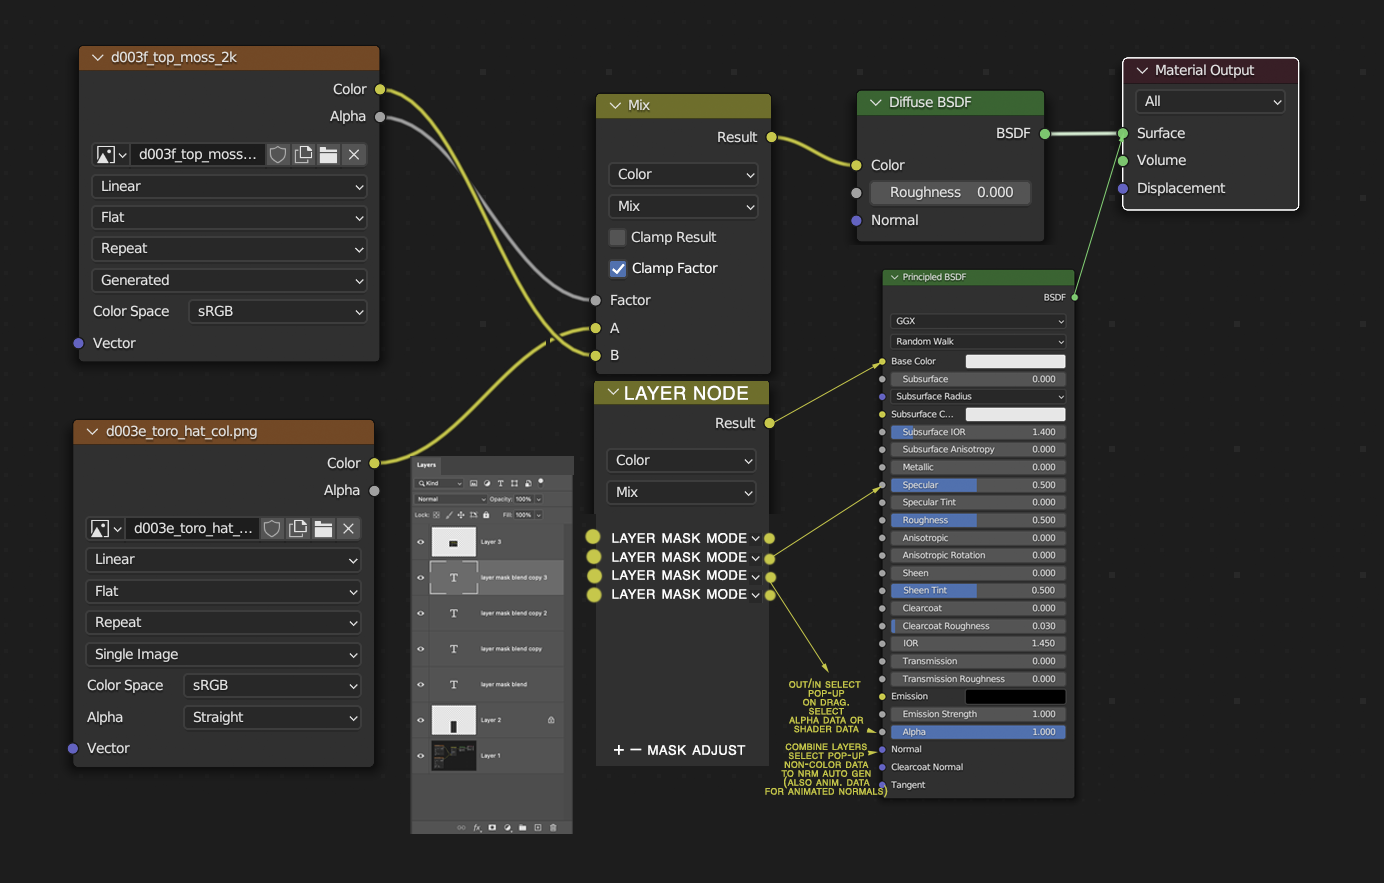1384x883 pixels.
Task: Open Random Walk subsurface method dropdown
Action: (978, 341)
